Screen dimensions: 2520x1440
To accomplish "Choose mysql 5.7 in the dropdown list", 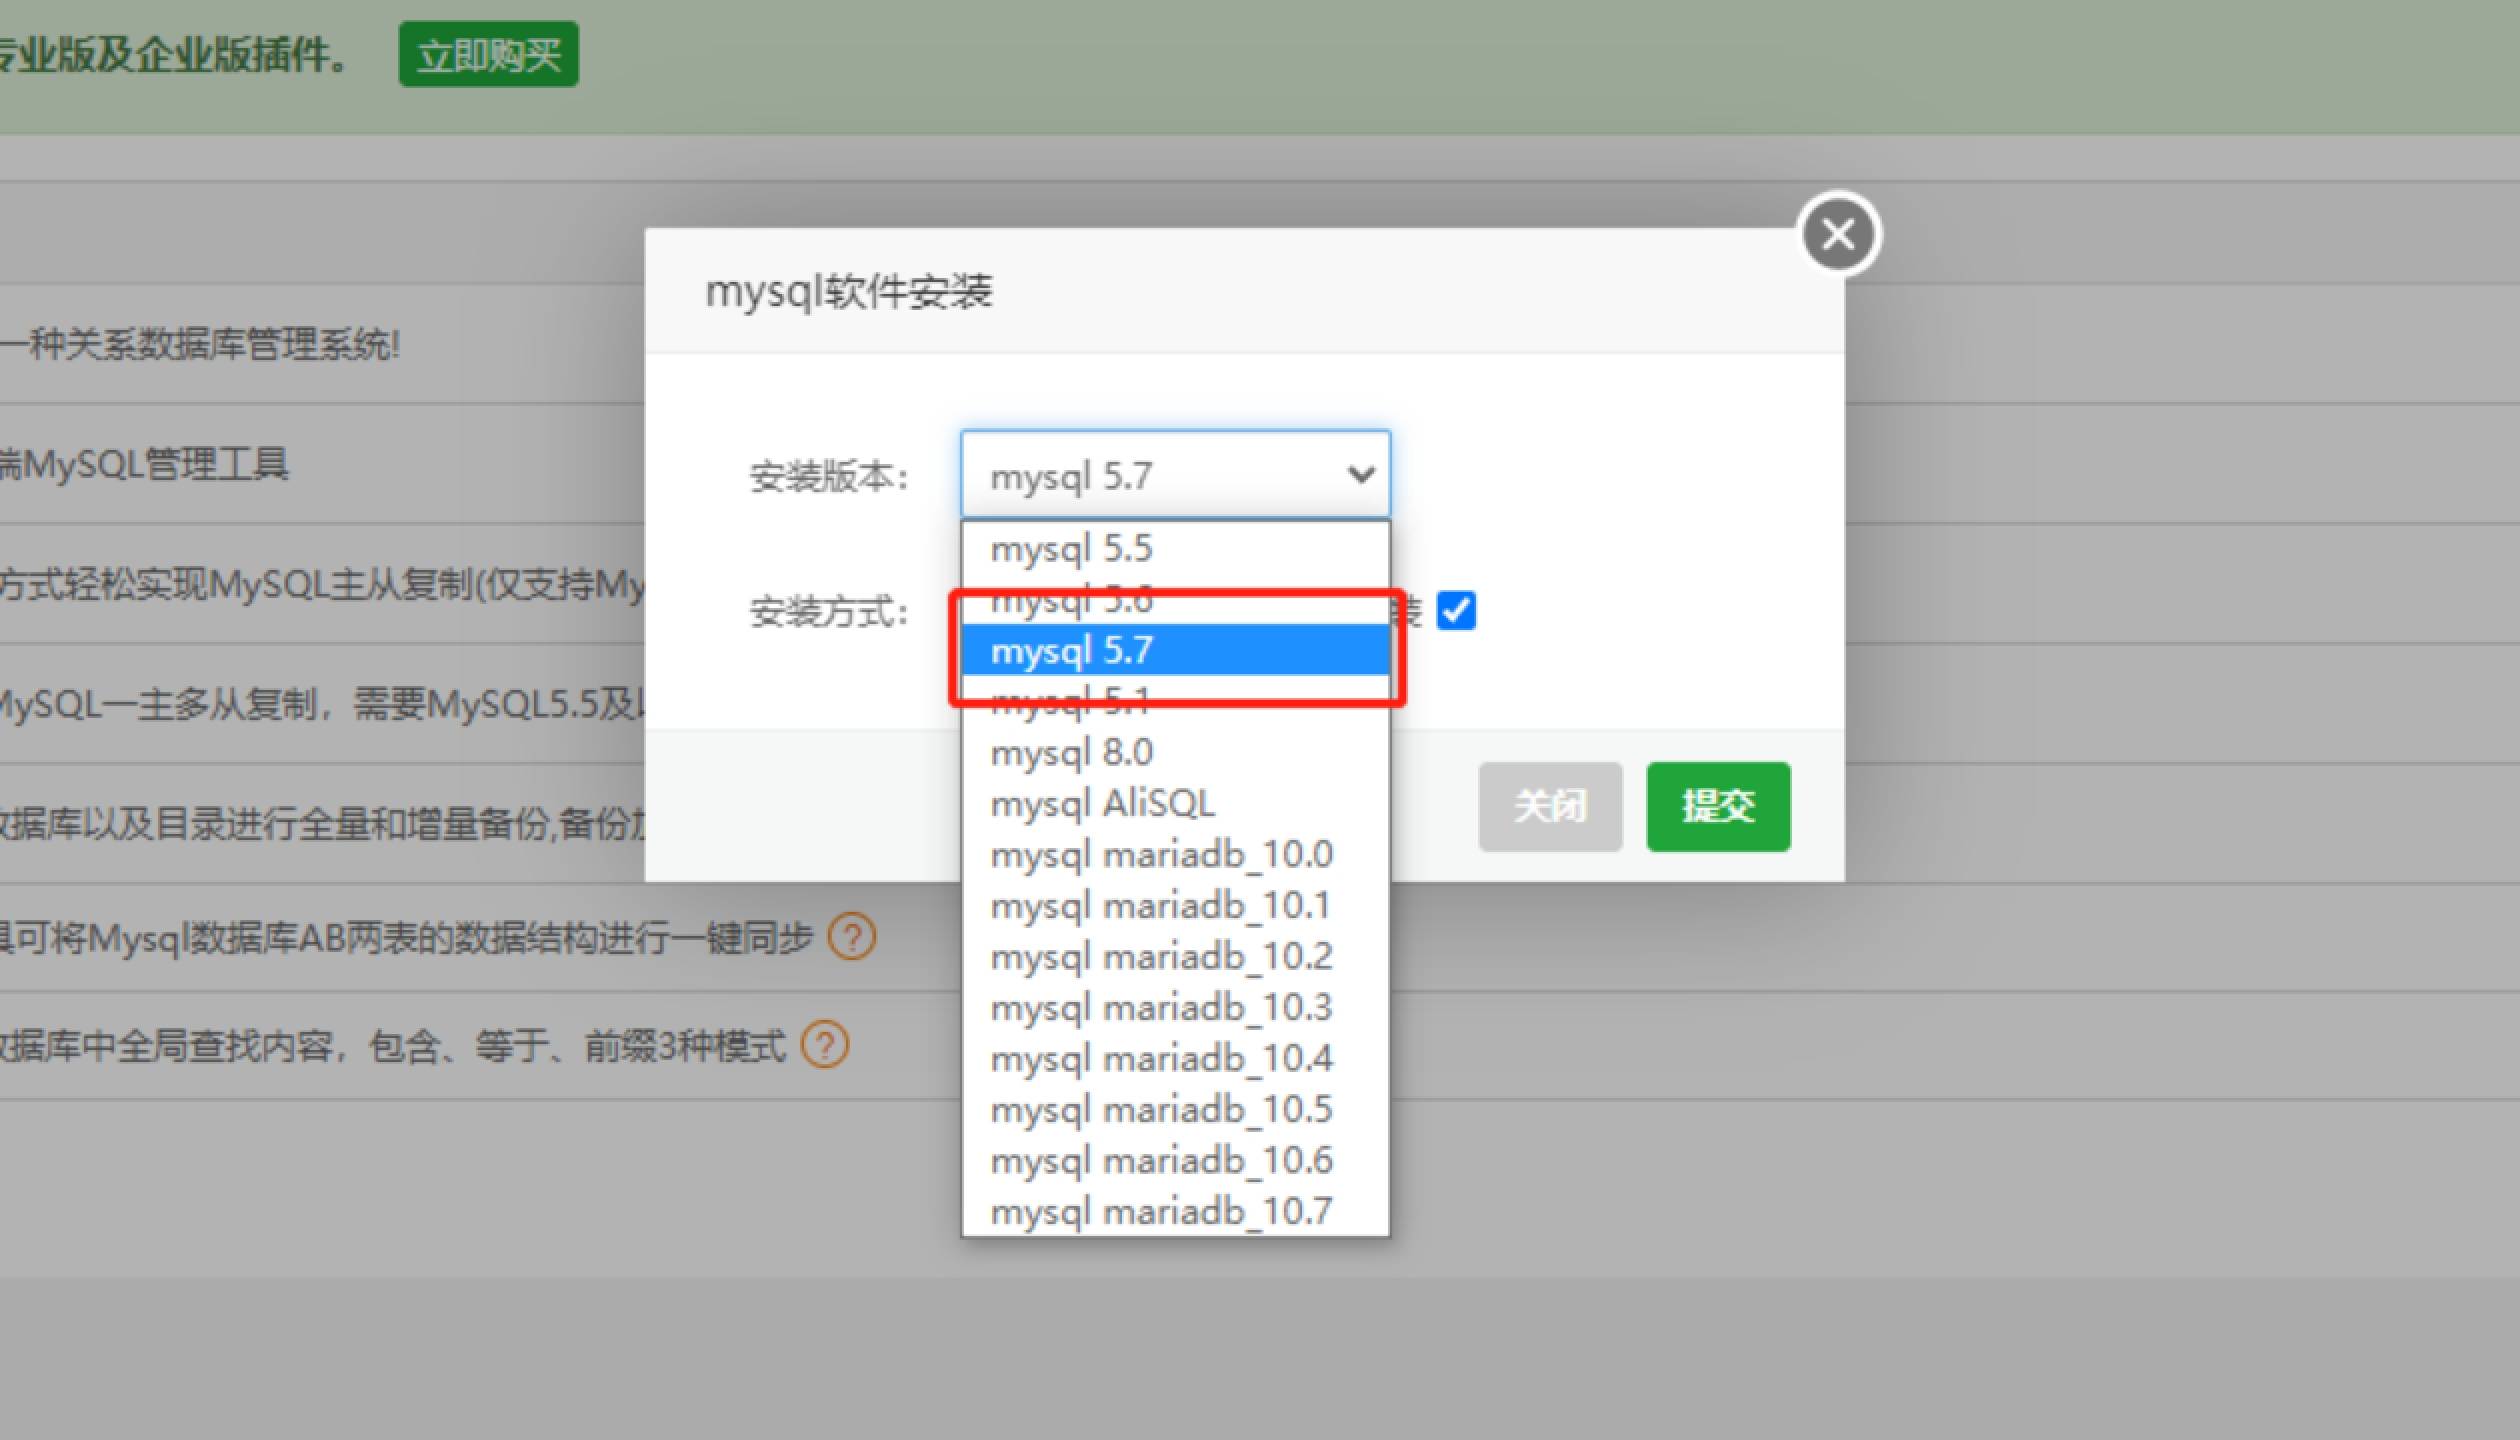I will coord(1175,650).
